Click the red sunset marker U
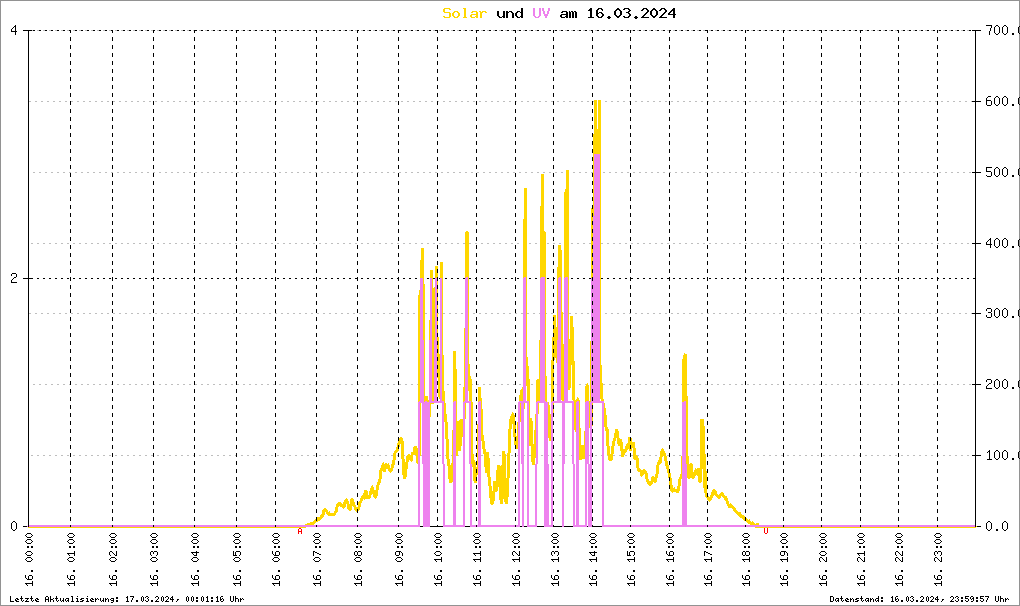Viewport: 1020px width, 606px height. coord(766,531)
